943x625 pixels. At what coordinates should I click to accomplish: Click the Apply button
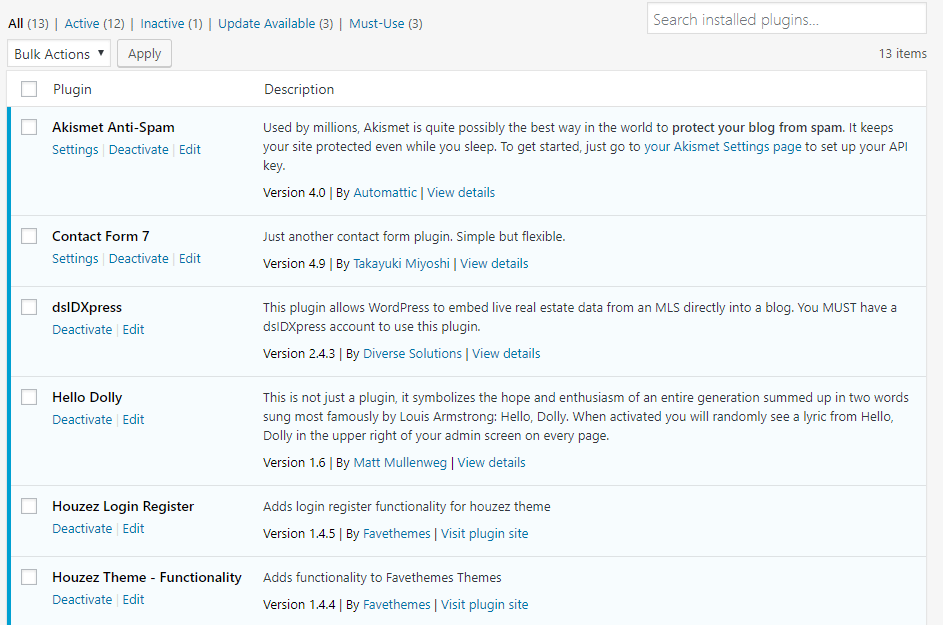click(144, 54)
